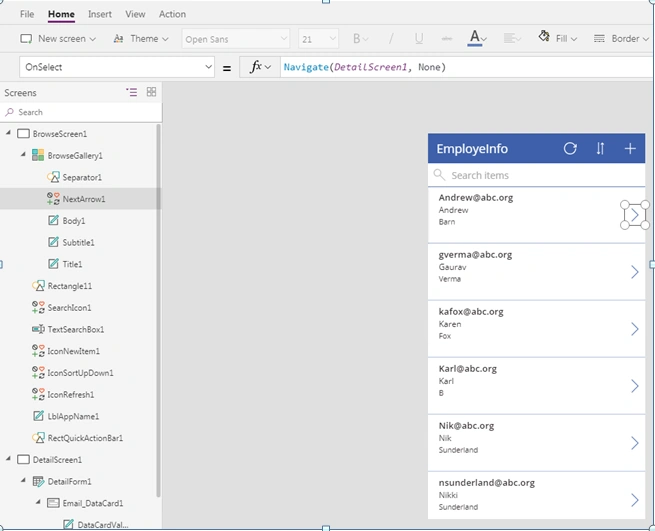
Task: Collapse the DetailScreen1 tree node
Action: tap(8, 459)
